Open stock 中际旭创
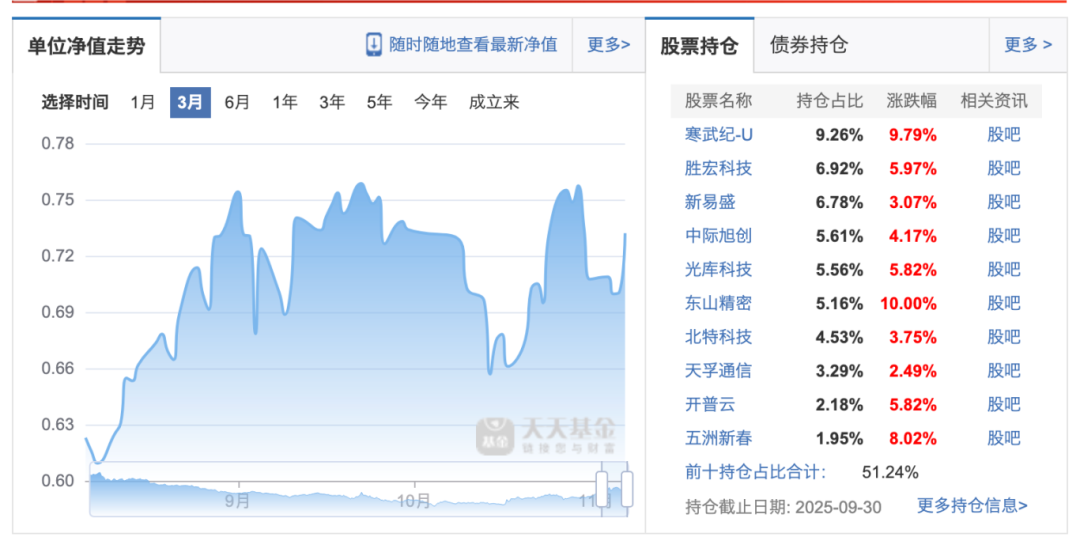The image size is (1080, 537). click(x=718, y=236)
